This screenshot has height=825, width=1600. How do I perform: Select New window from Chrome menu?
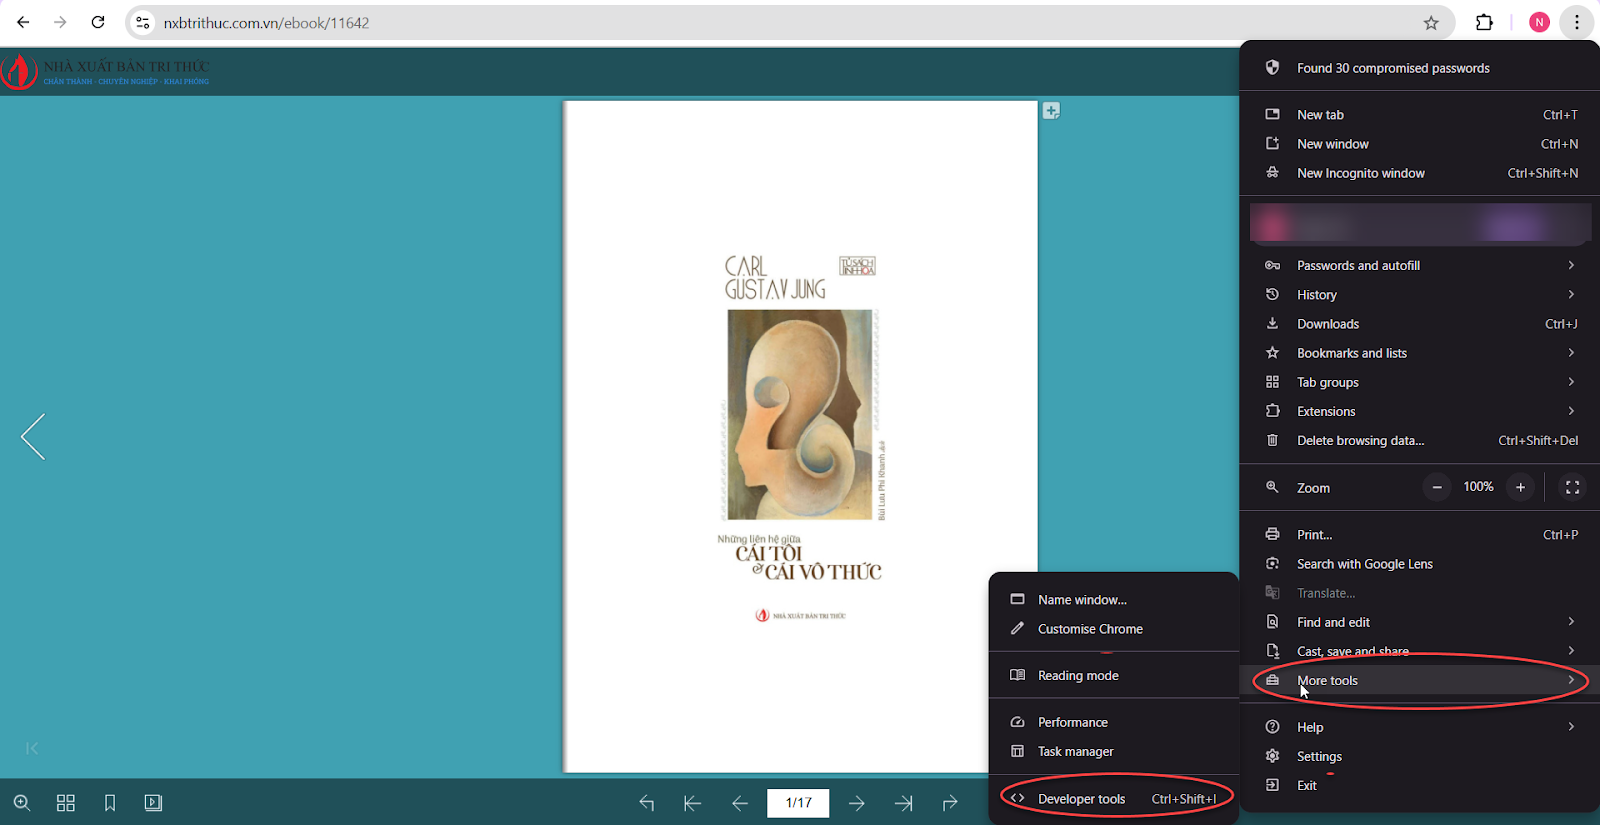click(x=1419, y=144)
